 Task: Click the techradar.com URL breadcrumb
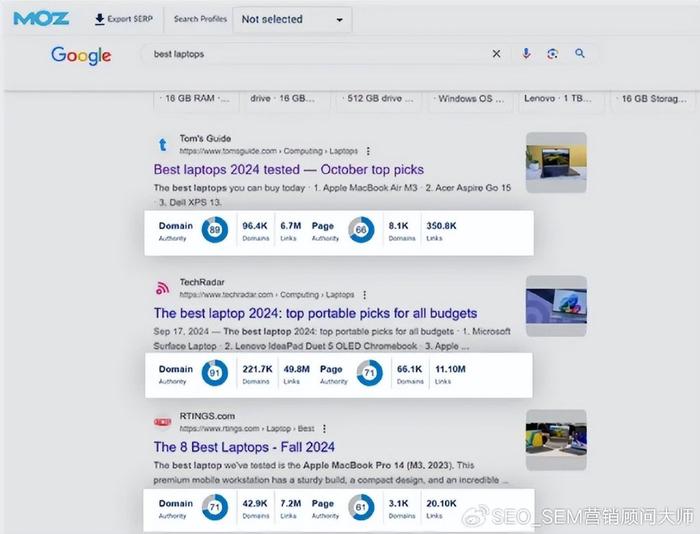(267, 295)
